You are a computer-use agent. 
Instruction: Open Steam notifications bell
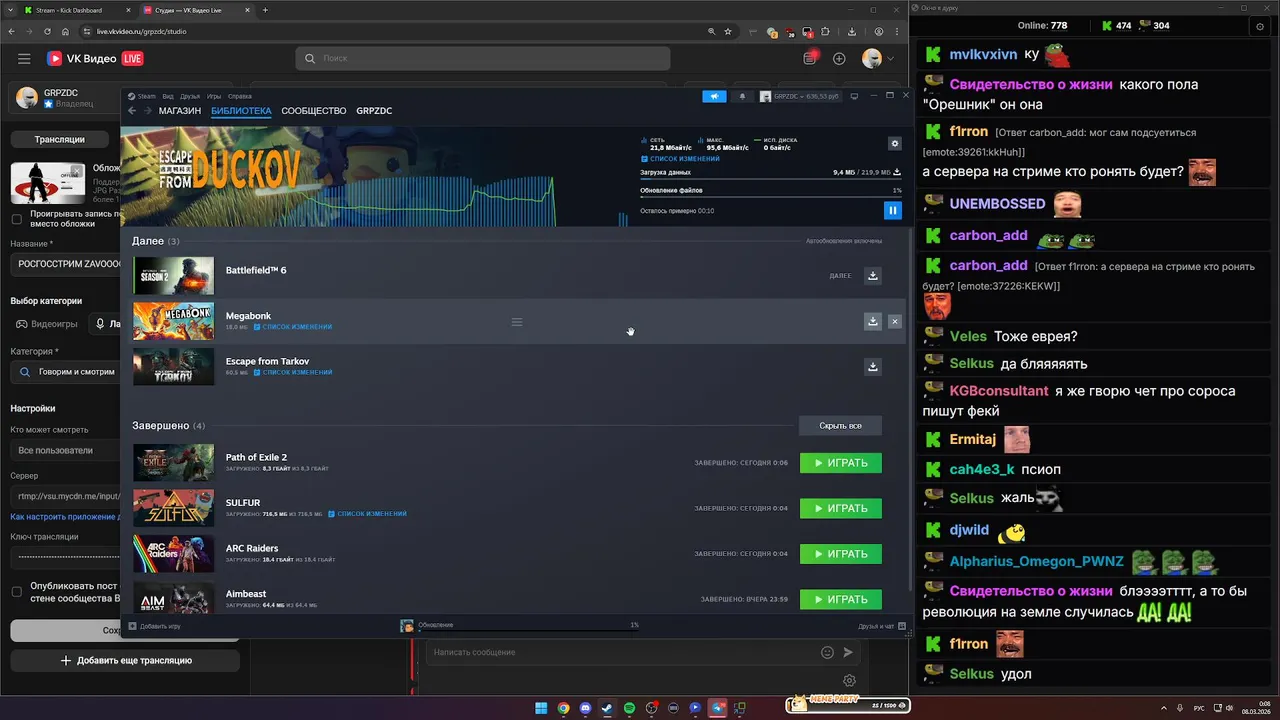pyautogui.click(x=742, y=96)
